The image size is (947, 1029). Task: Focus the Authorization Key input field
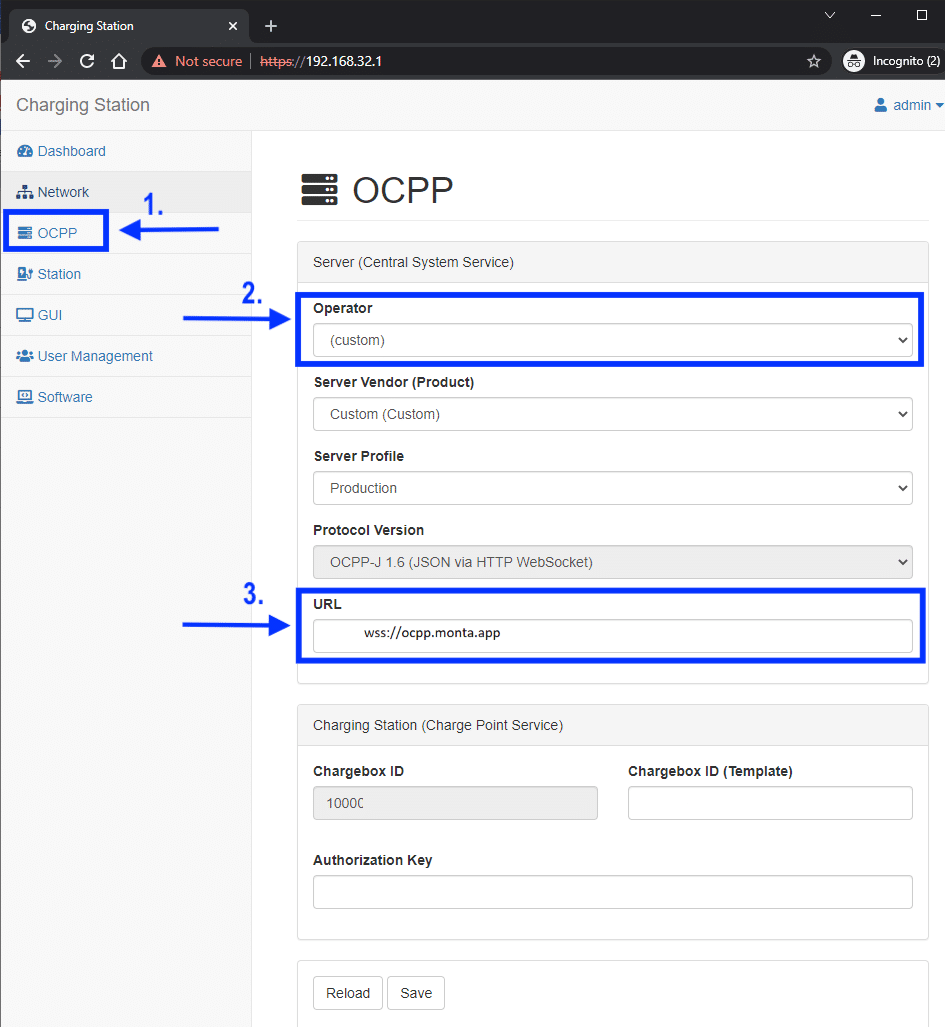[612, 892]
